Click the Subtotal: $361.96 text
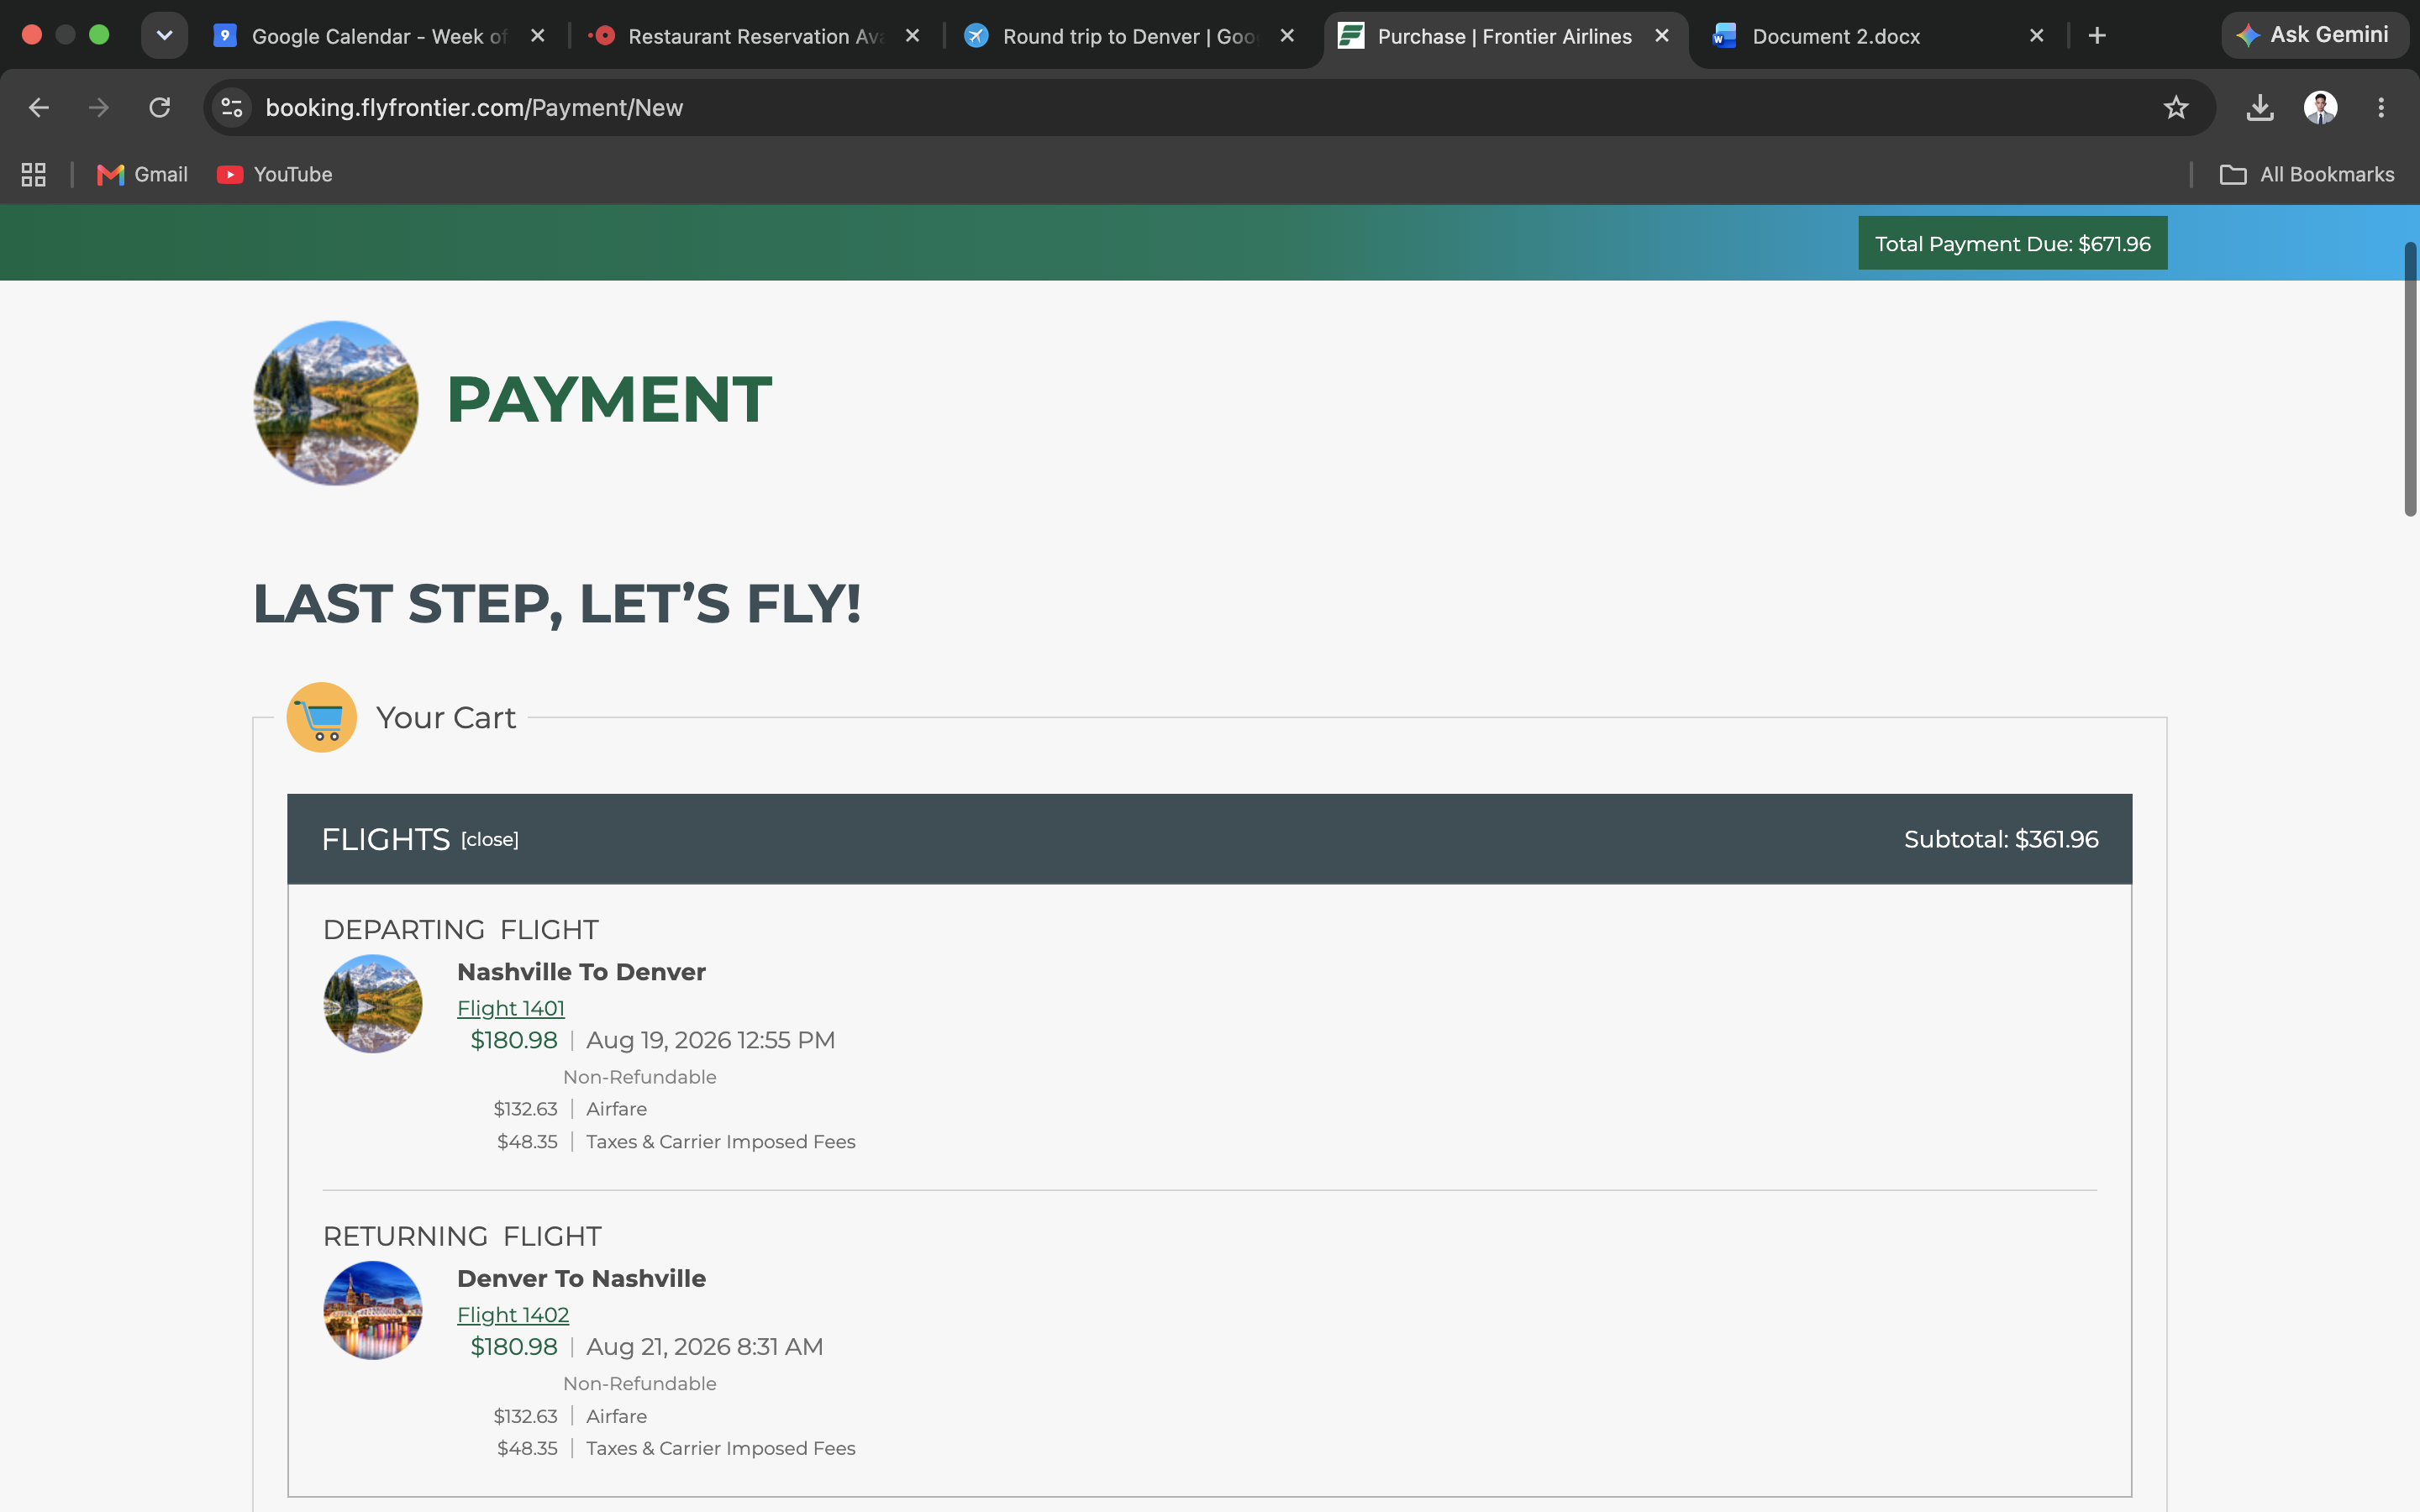This screenshot has height=1512, width=2420. click(2001, 839)
